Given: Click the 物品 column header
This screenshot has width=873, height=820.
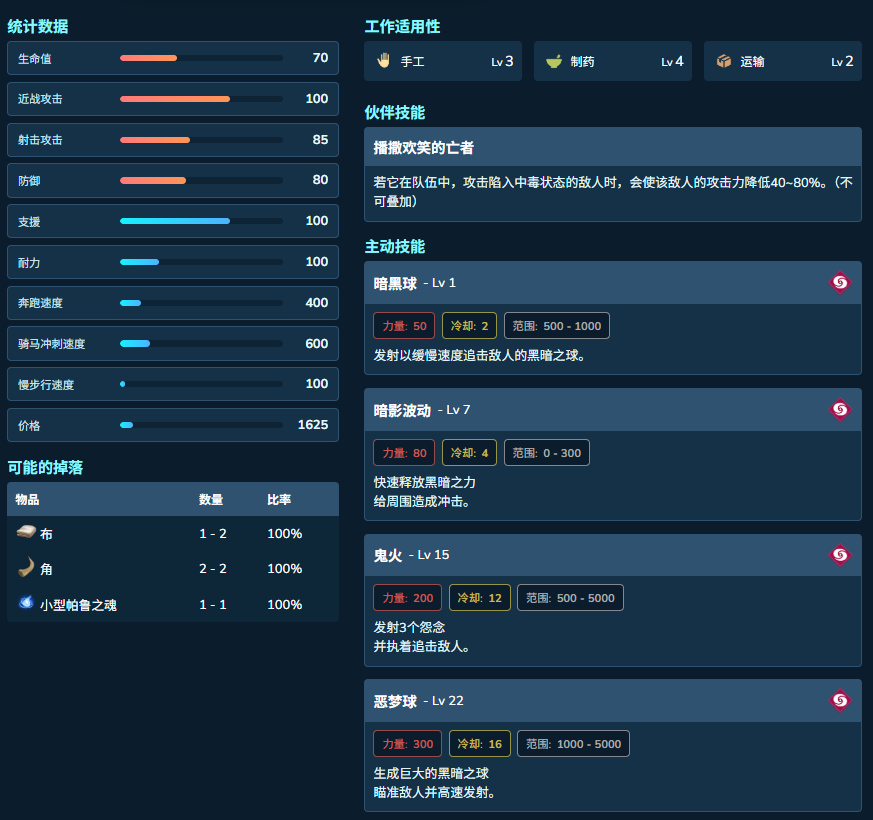Looking at the screenshot, I should click(27, 499).
